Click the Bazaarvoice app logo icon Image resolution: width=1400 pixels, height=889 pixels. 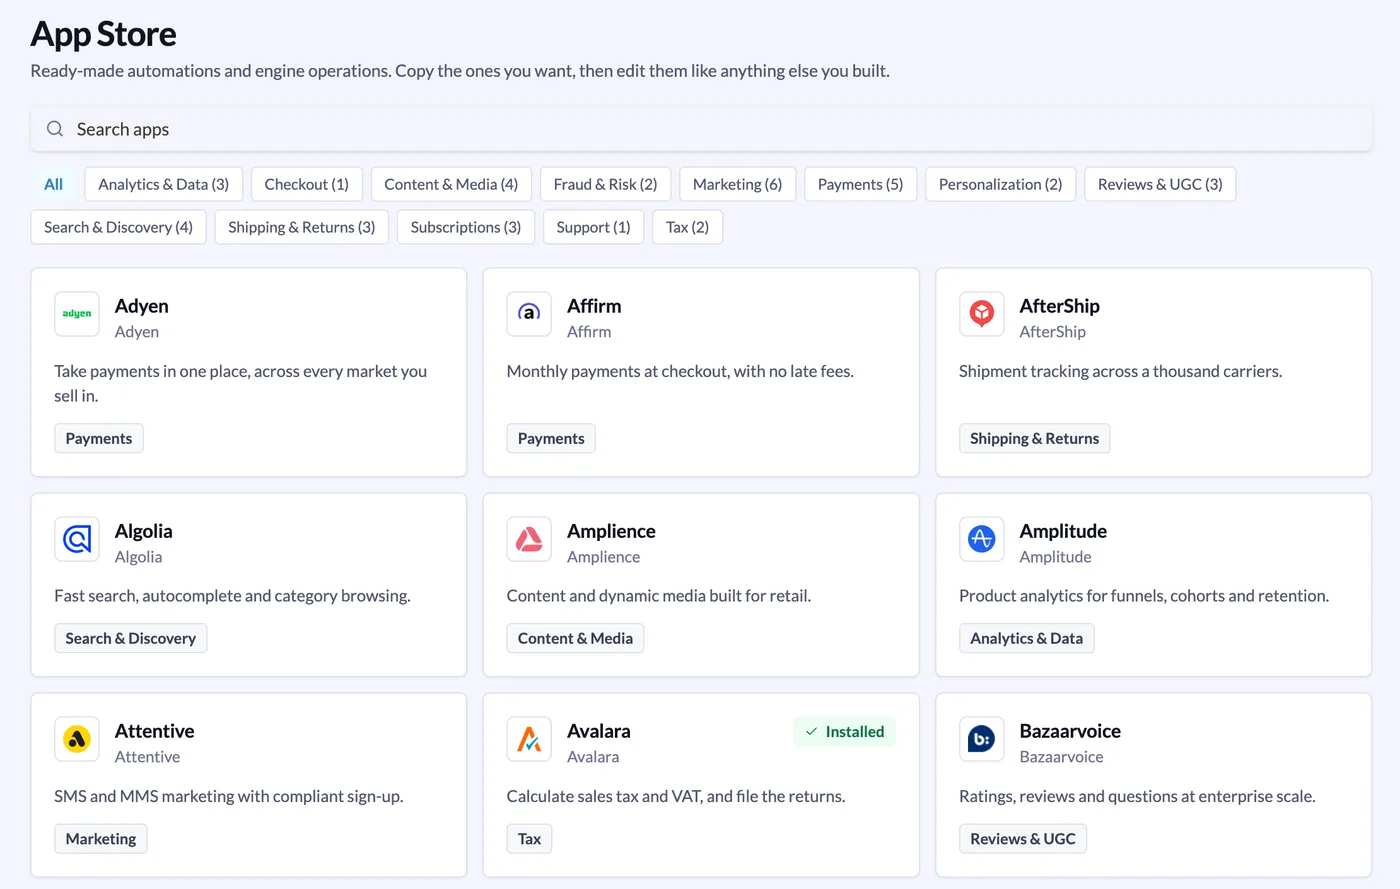tap(982, 739)
